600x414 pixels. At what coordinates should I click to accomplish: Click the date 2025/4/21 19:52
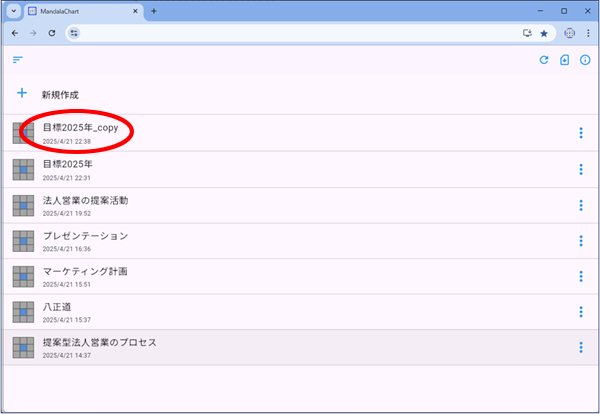pyautogui.click(x=67, y=214)
